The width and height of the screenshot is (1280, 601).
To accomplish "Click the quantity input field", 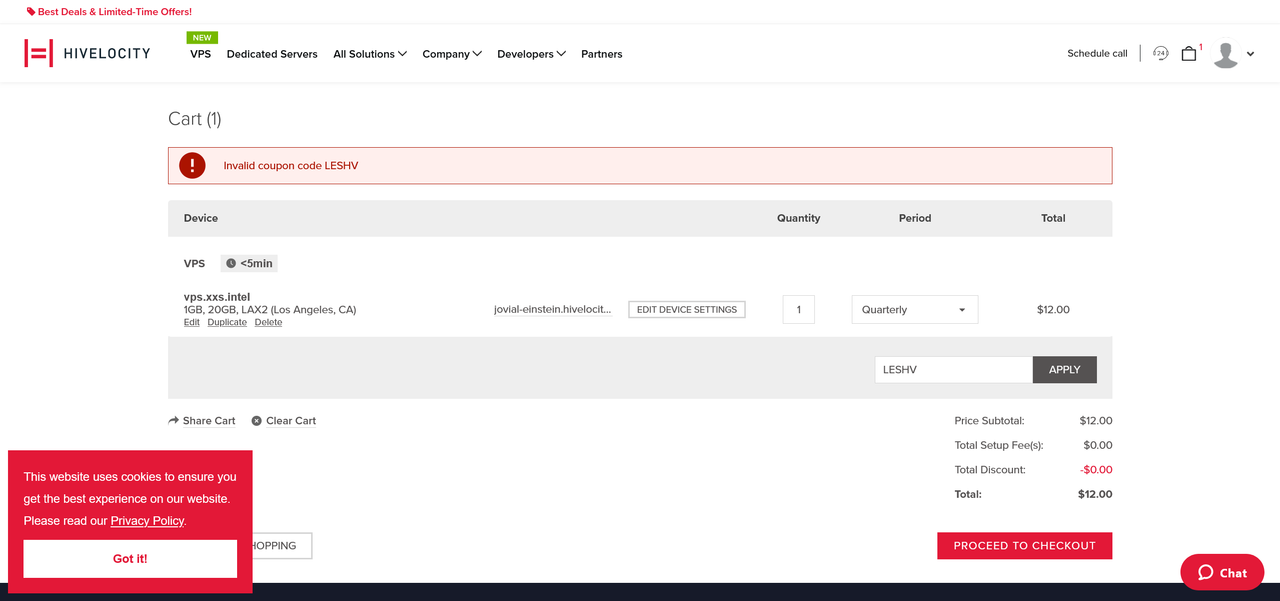I will (x=799, y=310).
